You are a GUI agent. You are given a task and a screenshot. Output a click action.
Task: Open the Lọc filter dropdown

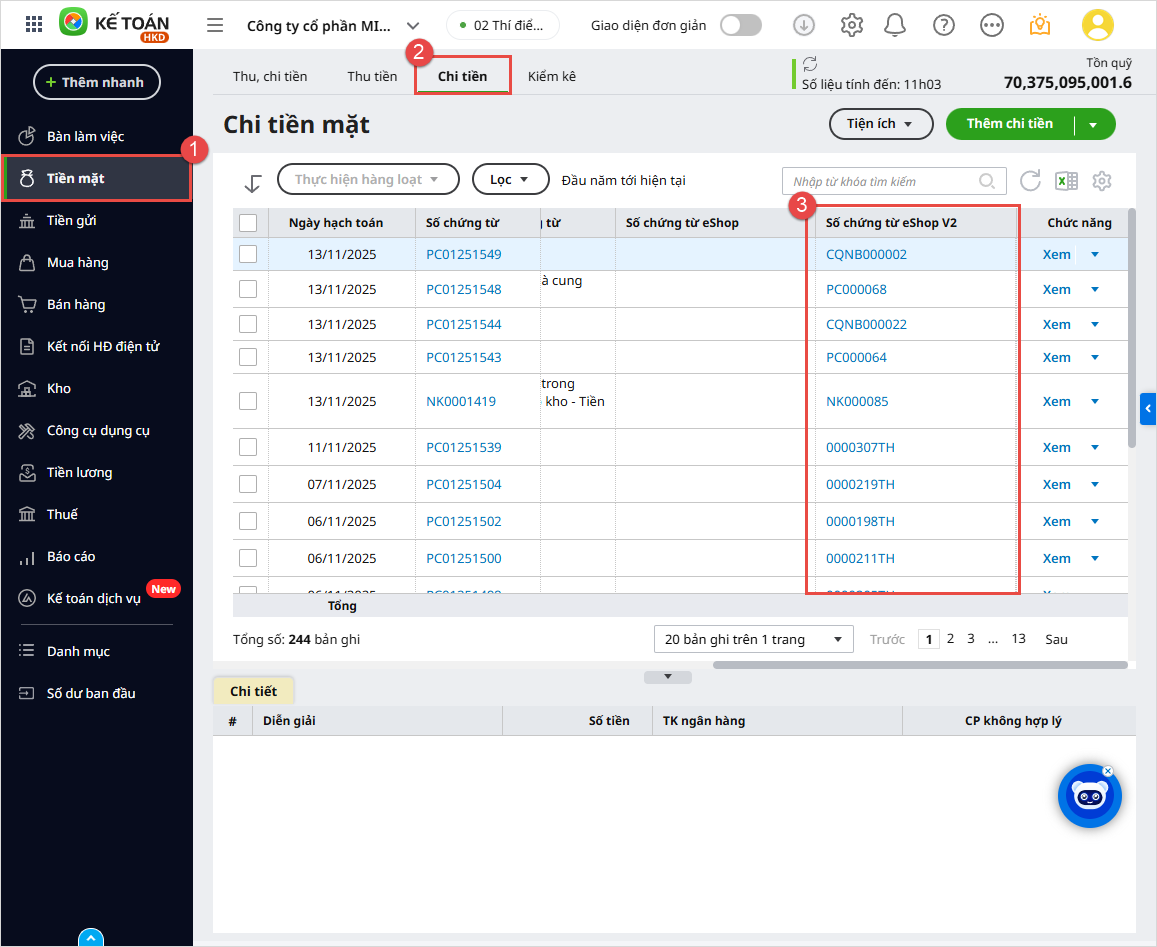tap(510, 180)
